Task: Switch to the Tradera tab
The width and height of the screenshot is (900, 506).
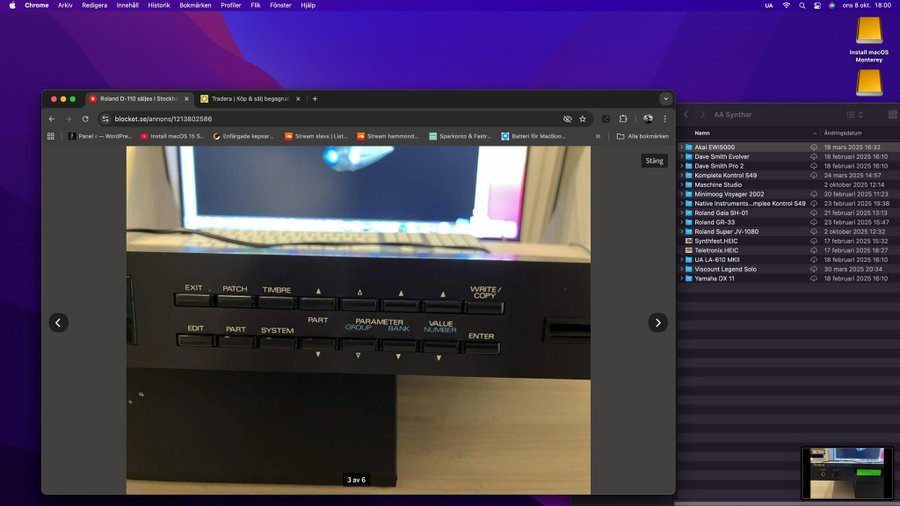Action: pos(248,99)
